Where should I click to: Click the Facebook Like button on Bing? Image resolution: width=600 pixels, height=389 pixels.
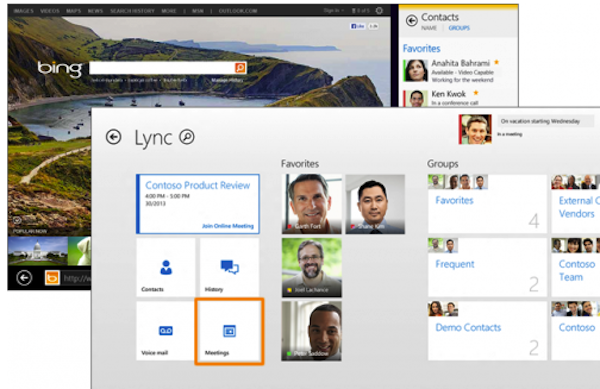[357, 26]
